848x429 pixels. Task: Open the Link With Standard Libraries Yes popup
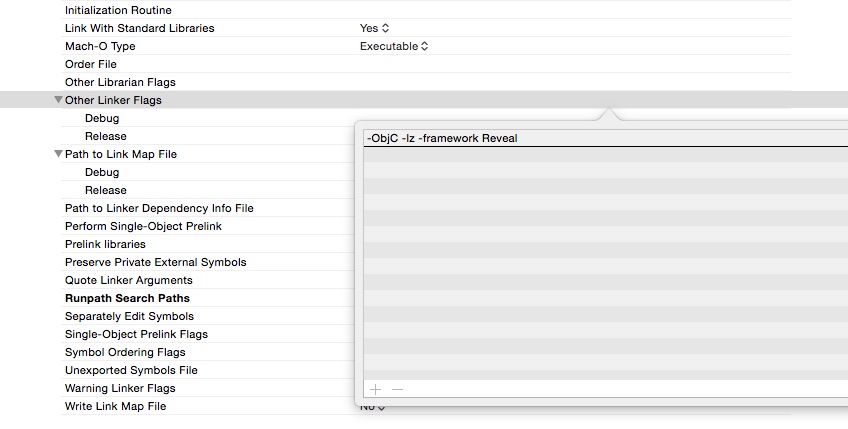(x=374, y=28)
